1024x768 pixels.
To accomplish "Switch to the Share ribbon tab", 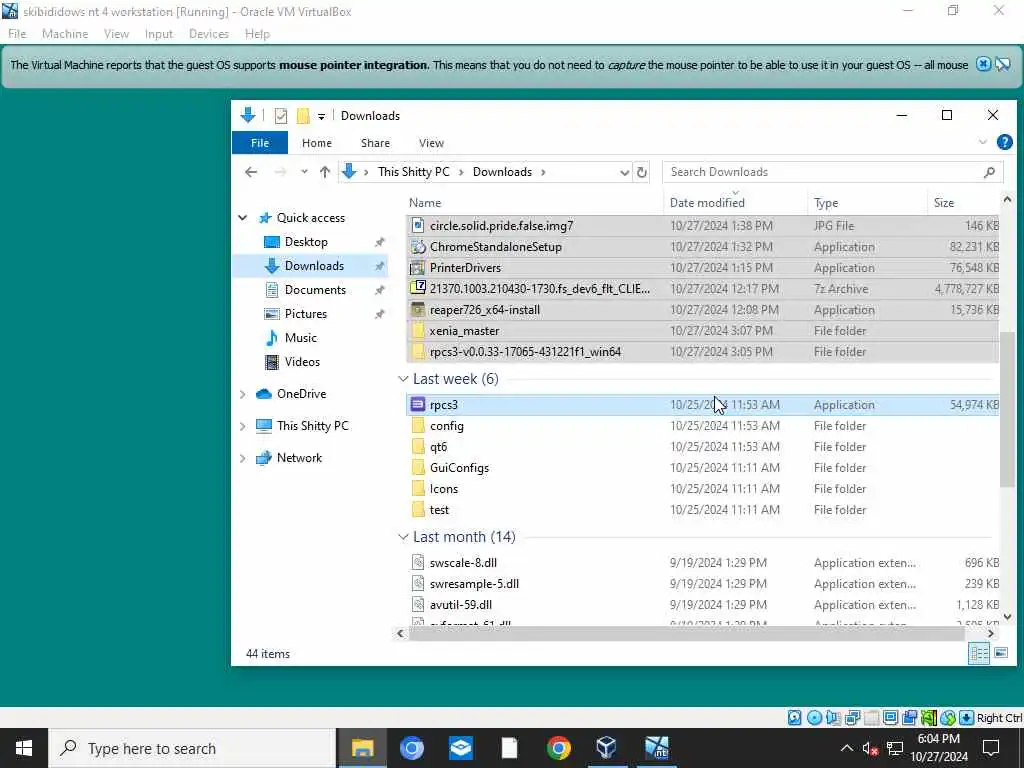I will [x=375, y=142].
